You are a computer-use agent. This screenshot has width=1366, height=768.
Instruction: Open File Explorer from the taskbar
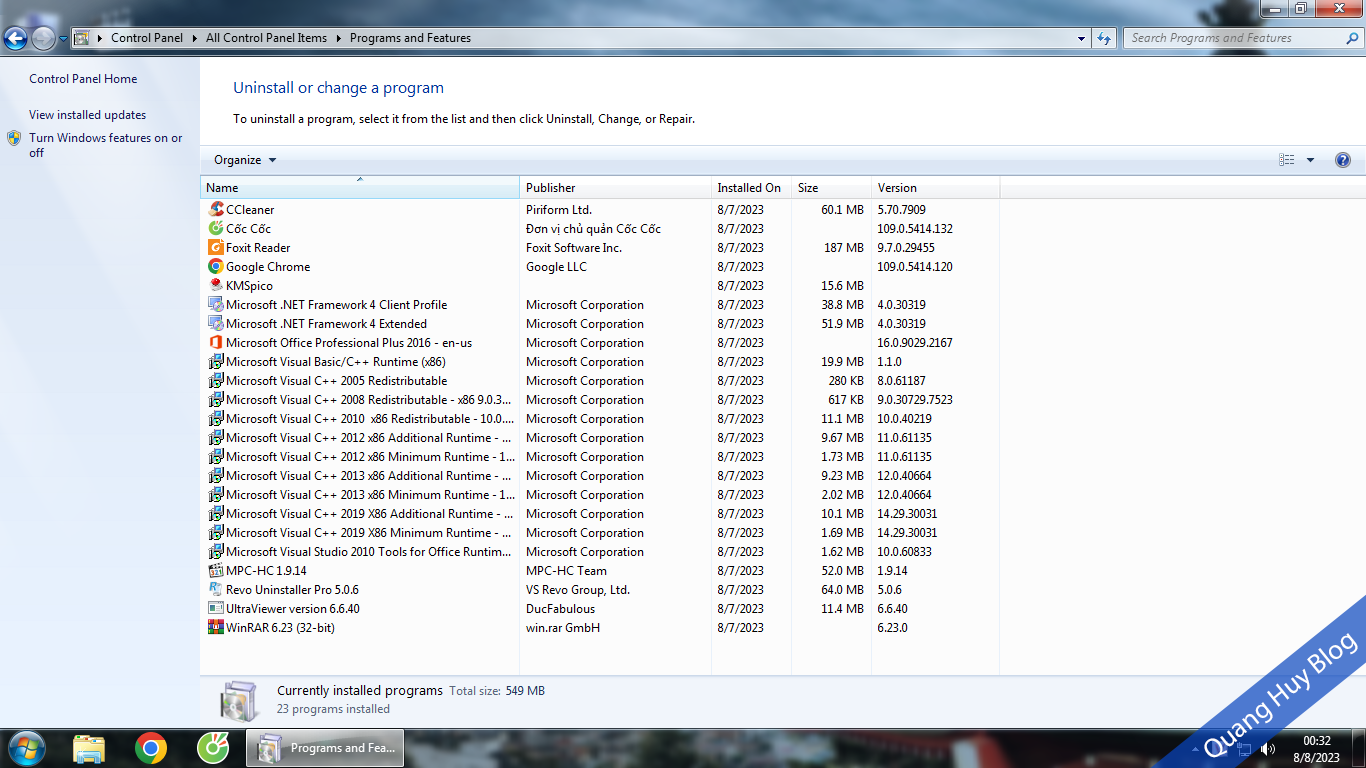[89, 748]
